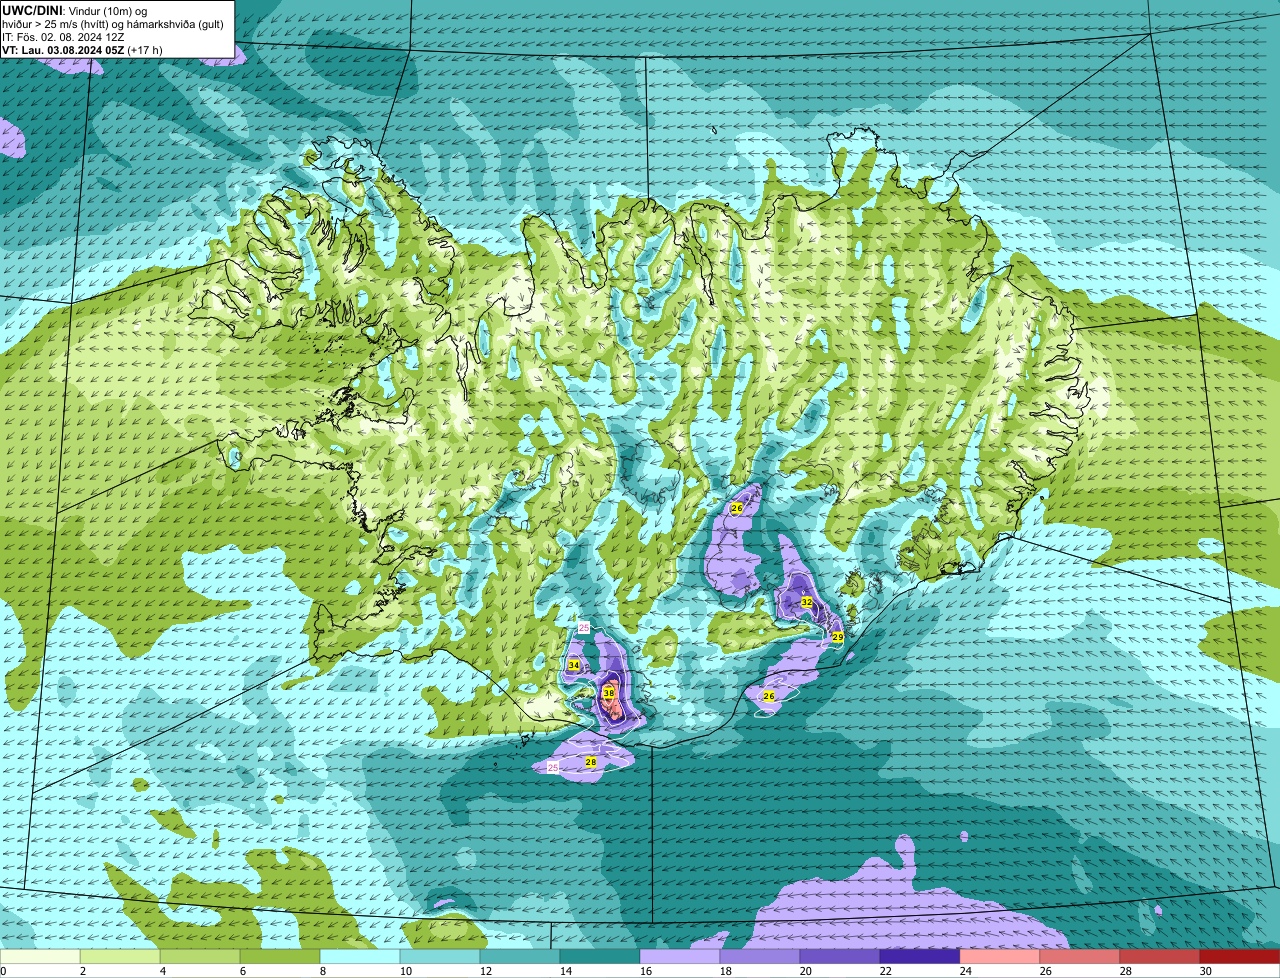Click the legend scale value 2

coord(82,971)
